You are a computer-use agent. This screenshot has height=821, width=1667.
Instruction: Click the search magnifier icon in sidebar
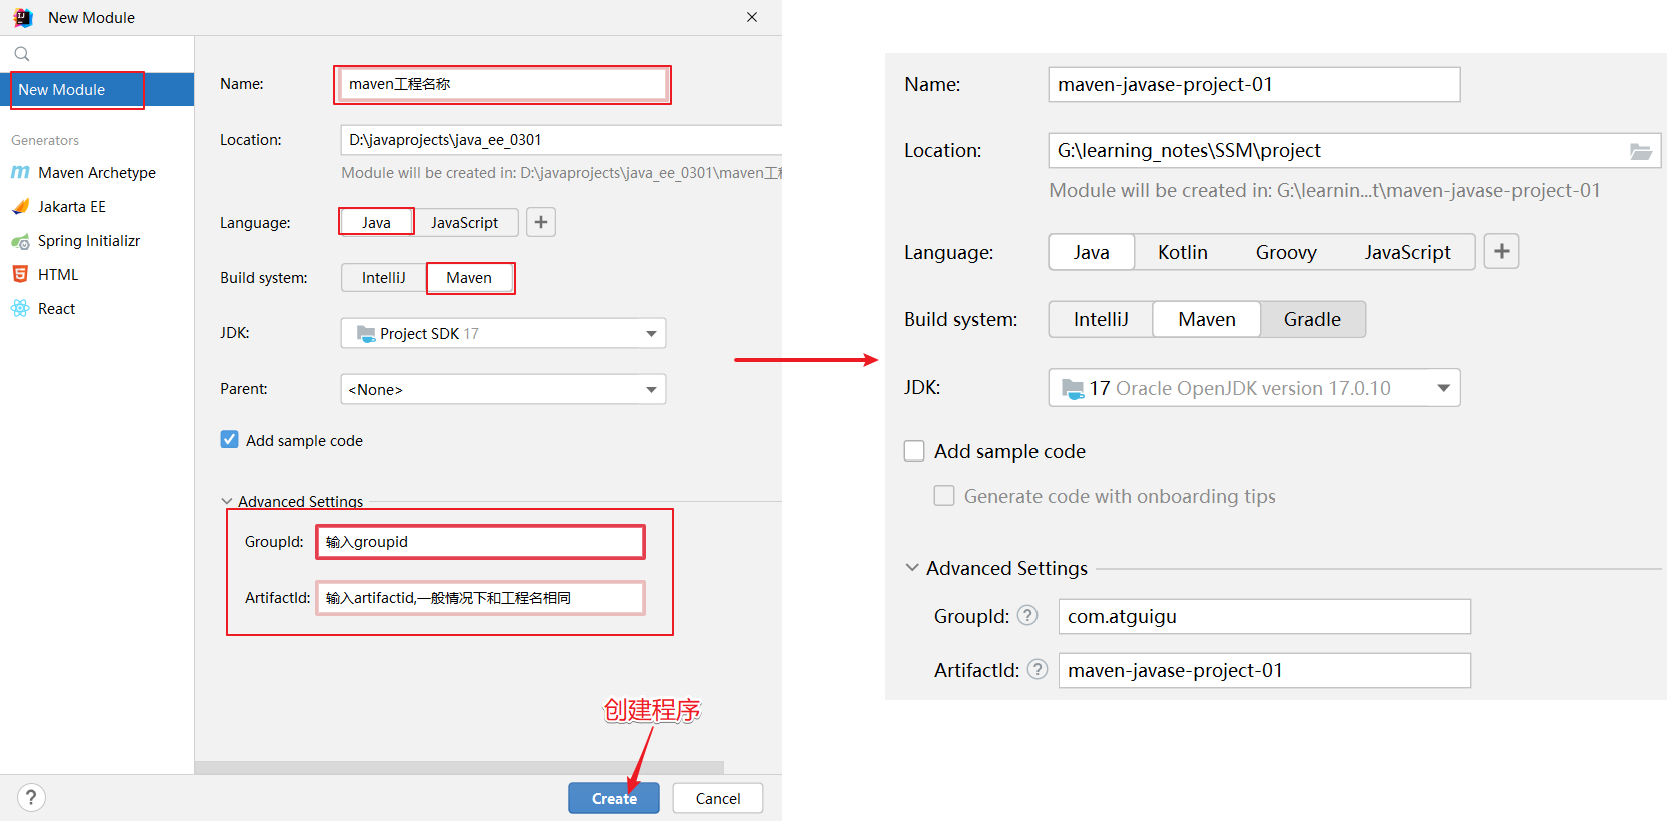point(22,54)
